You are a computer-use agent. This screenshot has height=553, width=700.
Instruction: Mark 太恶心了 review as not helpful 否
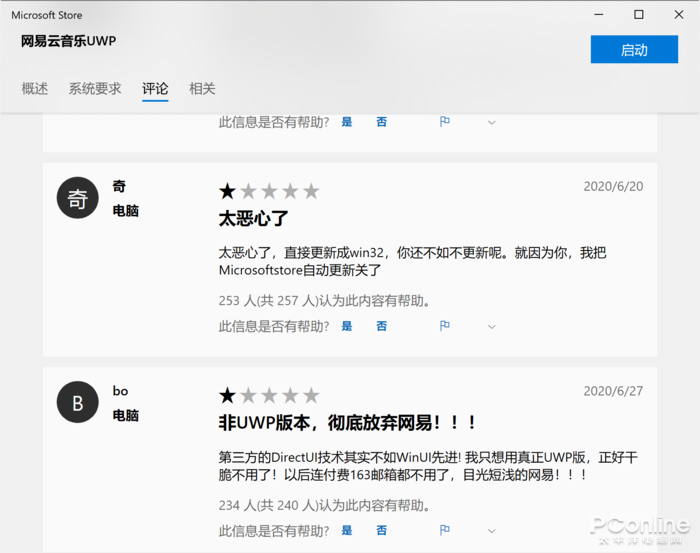[x=382, y=326]
